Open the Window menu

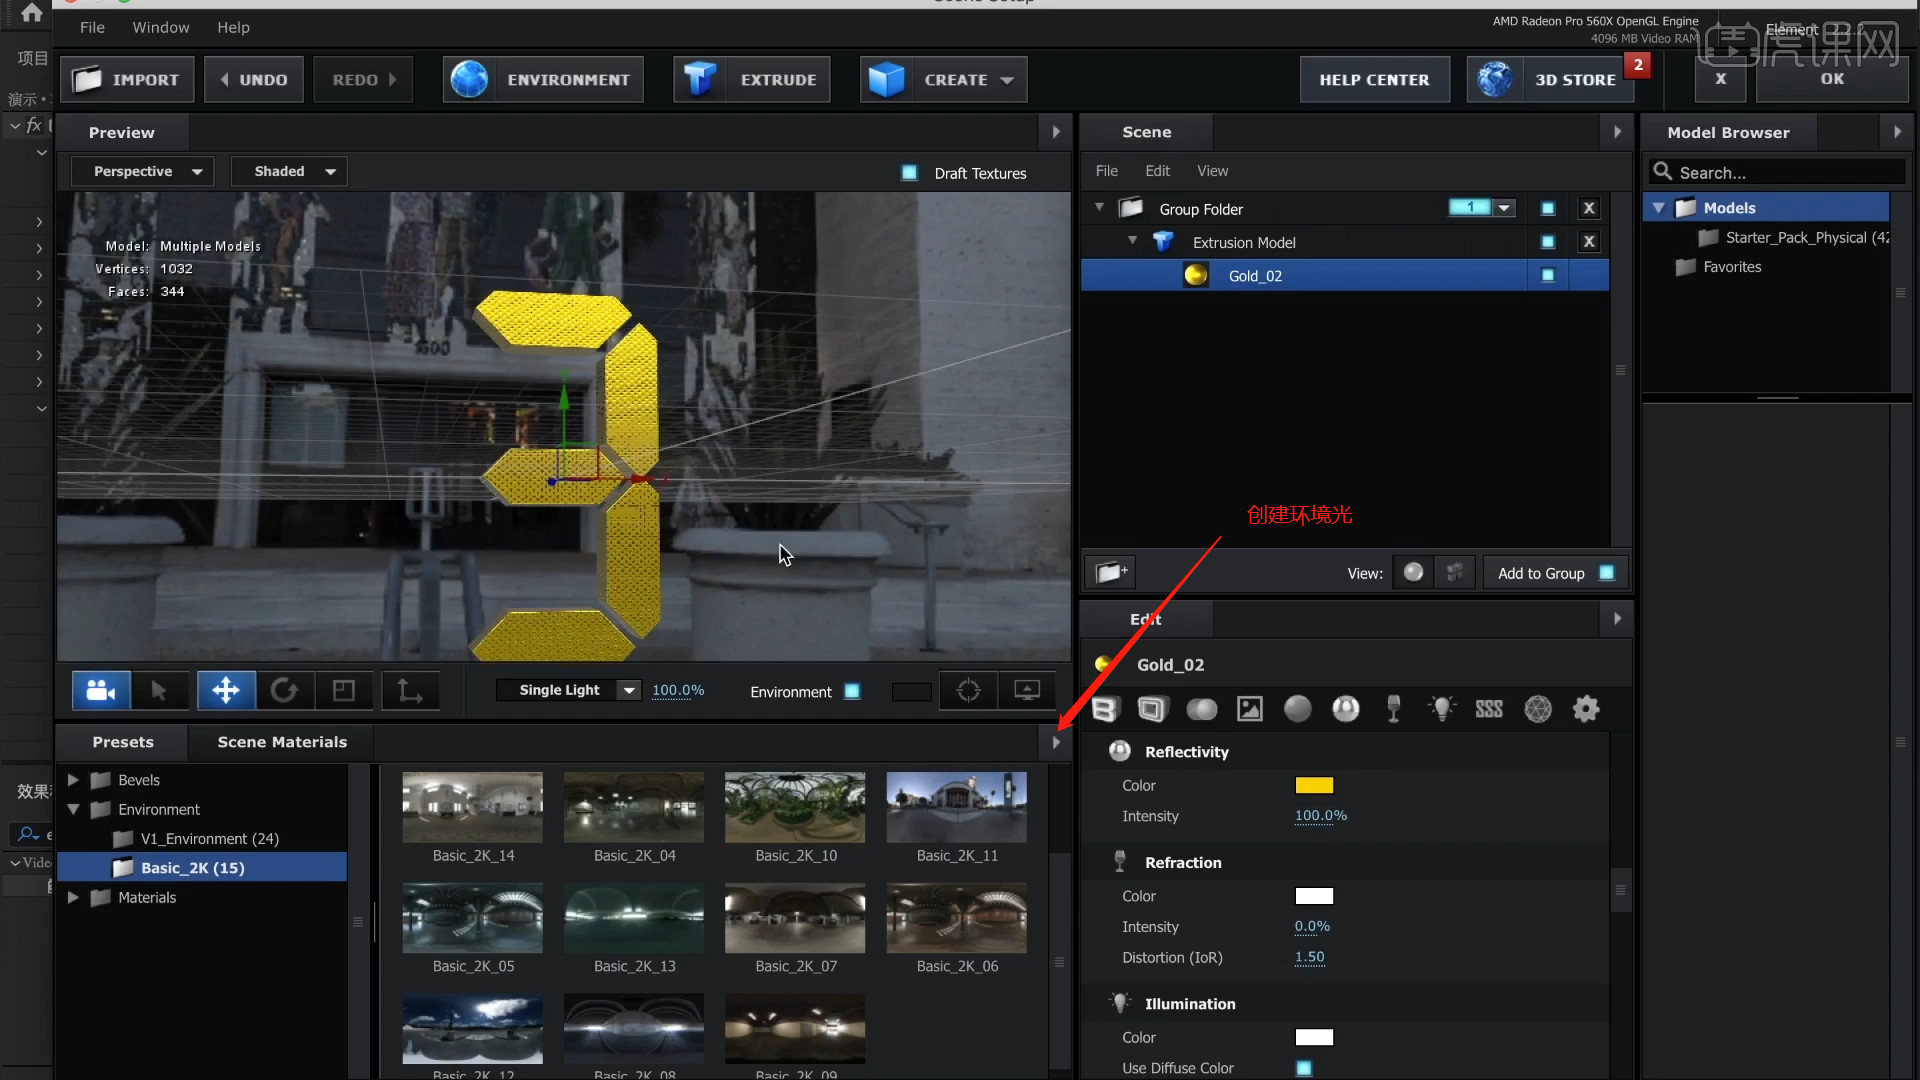161,27
